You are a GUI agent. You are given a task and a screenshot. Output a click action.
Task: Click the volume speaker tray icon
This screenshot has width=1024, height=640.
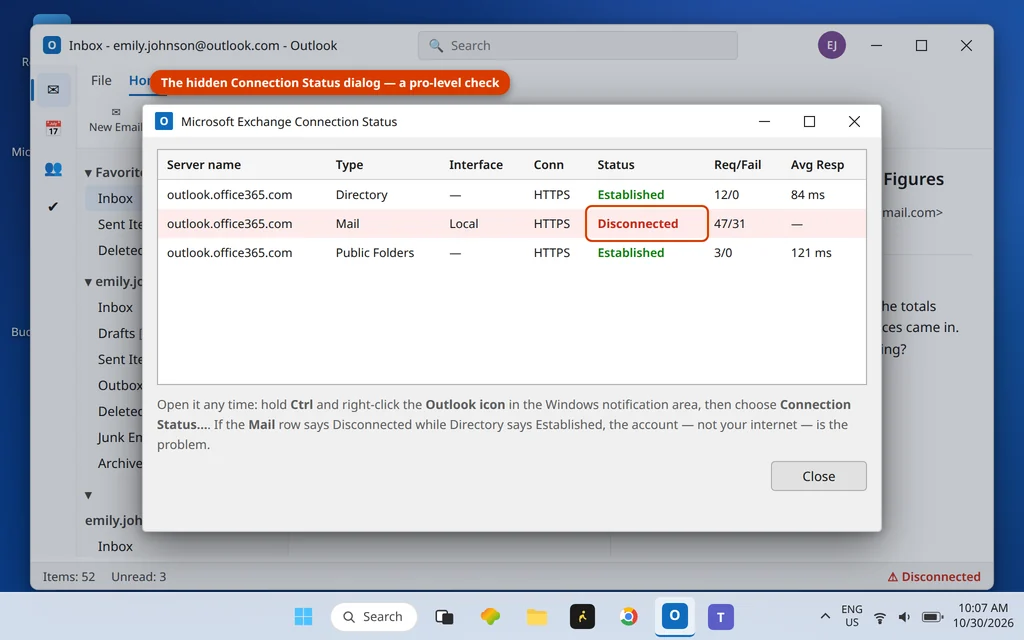[x=904, y=617]
